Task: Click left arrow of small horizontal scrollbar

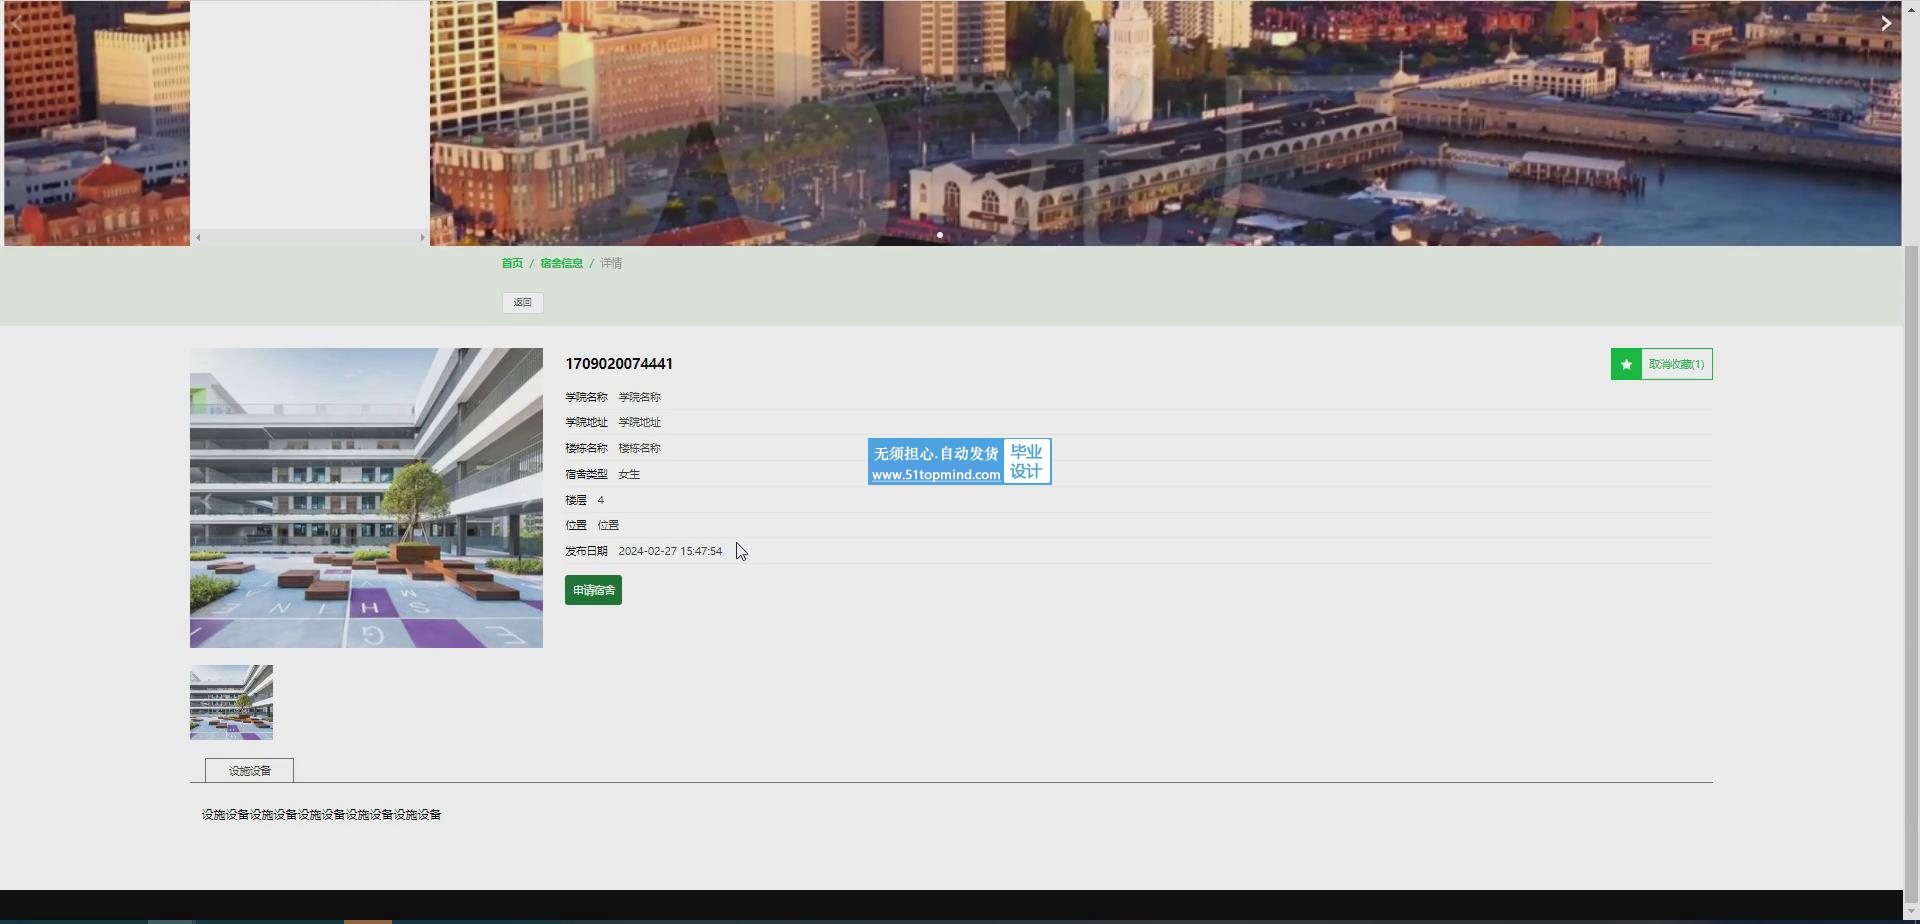Action: click(x=198, y=237)
